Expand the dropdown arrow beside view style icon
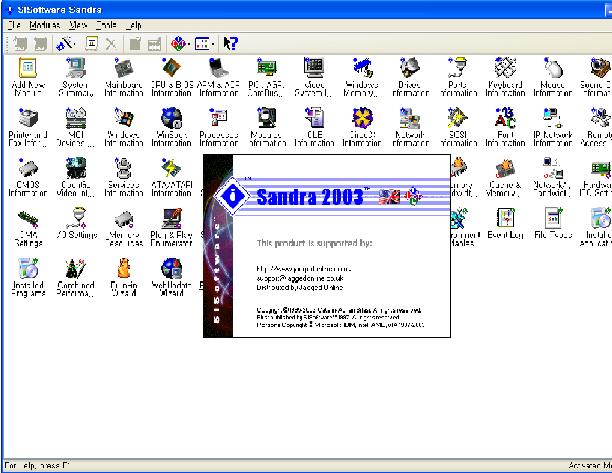Viewport: 612px width, 473px height. [x=213, y=44]
